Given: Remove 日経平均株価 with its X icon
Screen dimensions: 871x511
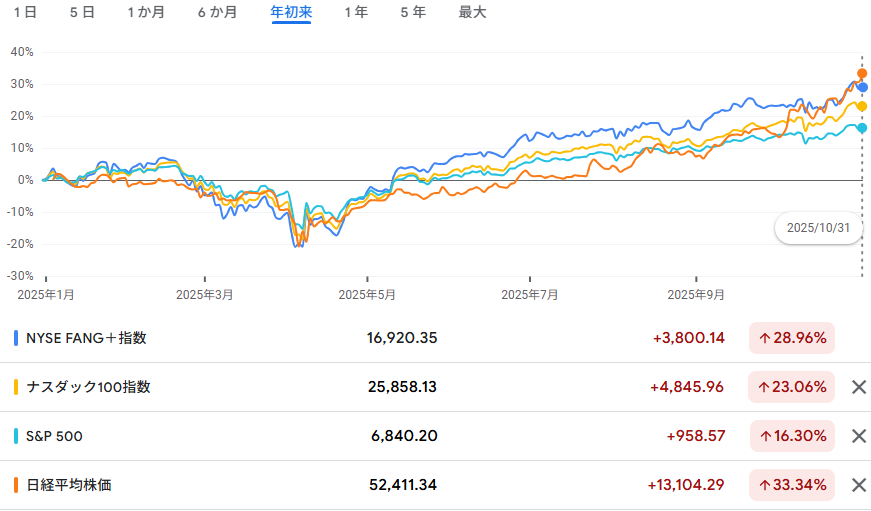Looking at the screenshot, I should (857, 485).
